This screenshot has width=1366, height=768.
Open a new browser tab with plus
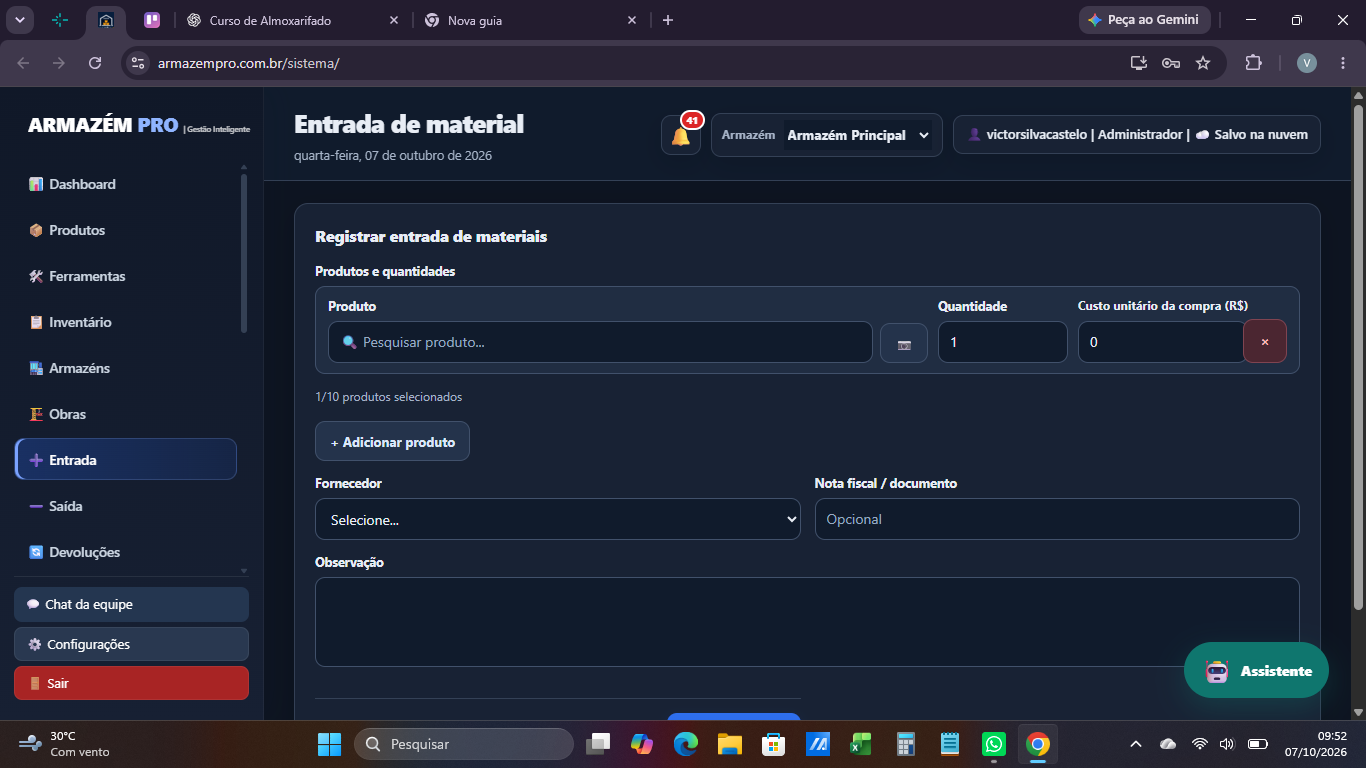point(668,20)
